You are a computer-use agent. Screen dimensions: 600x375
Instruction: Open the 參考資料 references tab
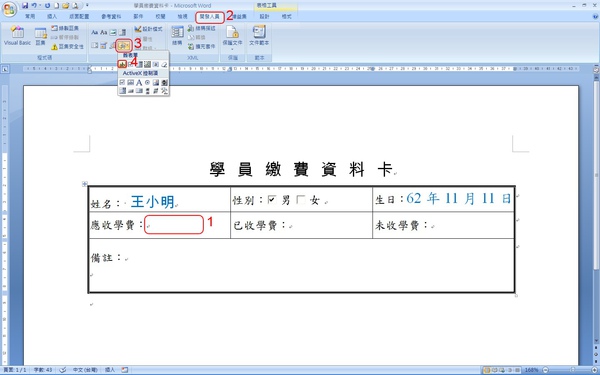tap(111, 16)
